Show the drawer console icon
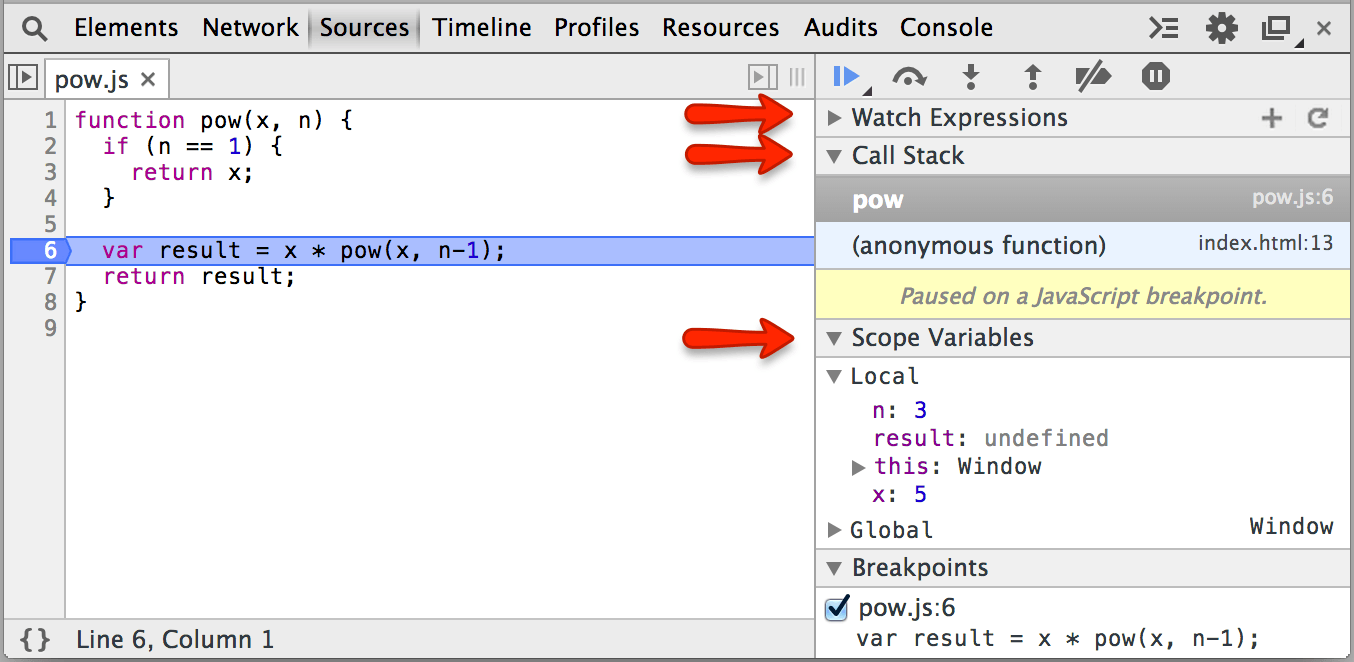This screenshot has width=1354, height=662. [1163, 28]
